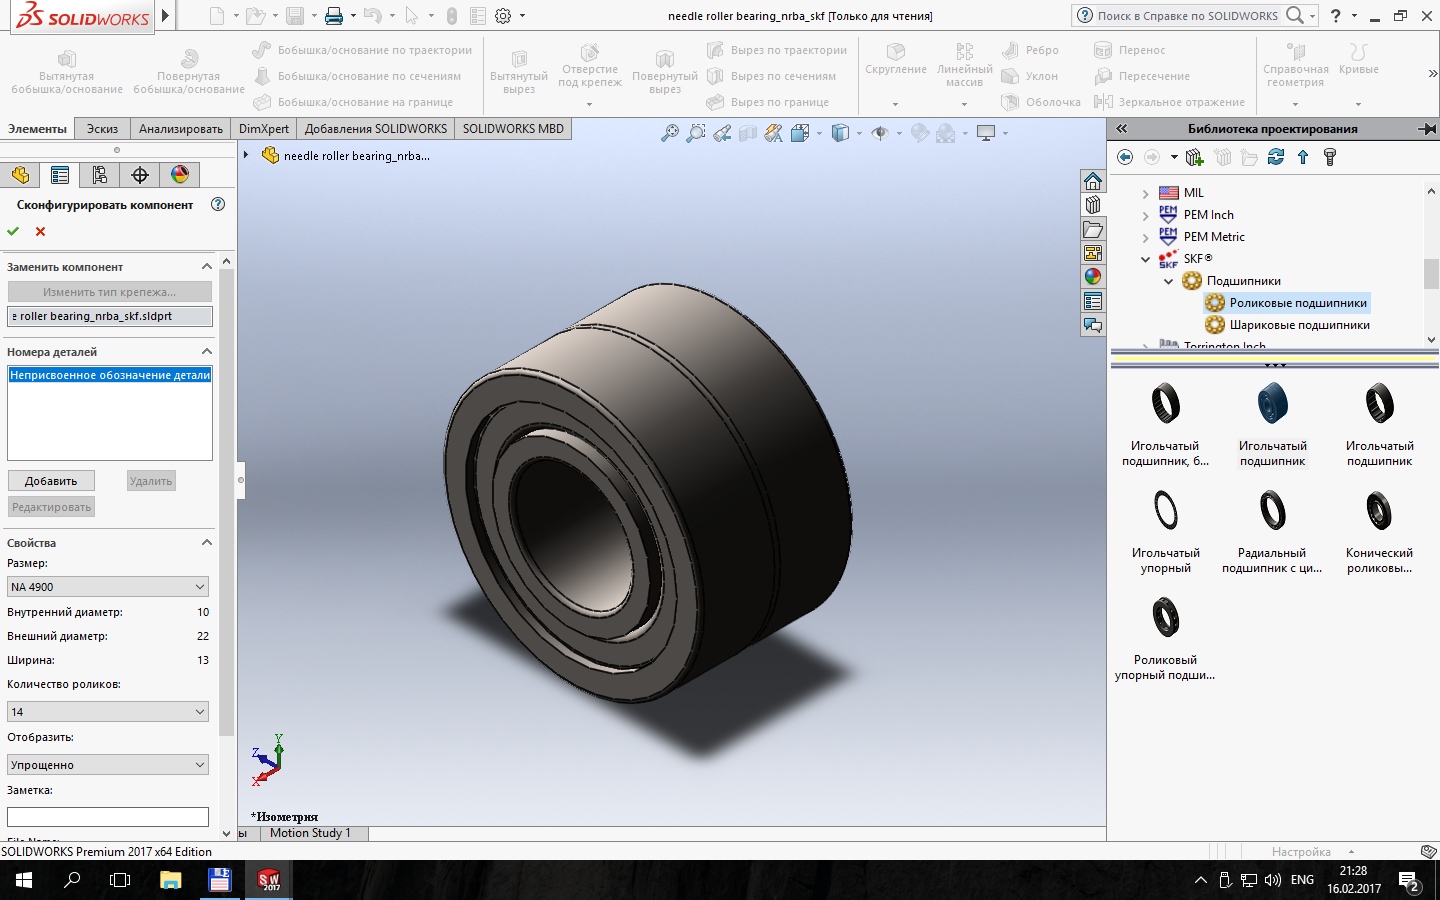Select Шариковые подшипники folder
1440x900 pixels.
(x=1288, y=325)
